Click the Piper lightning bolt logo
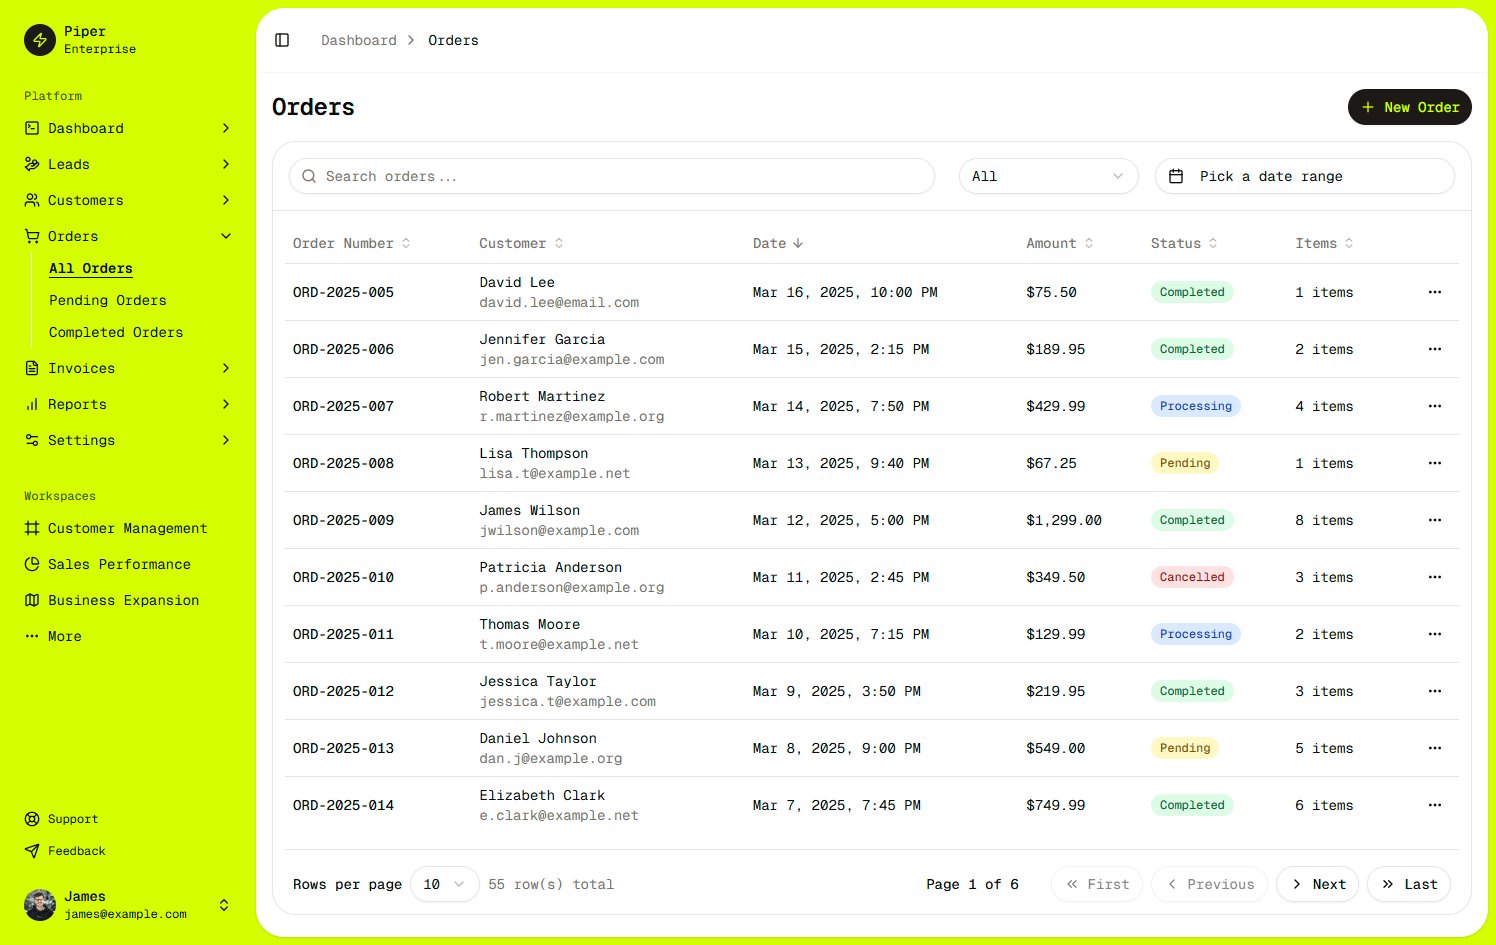 click(40, 40)
